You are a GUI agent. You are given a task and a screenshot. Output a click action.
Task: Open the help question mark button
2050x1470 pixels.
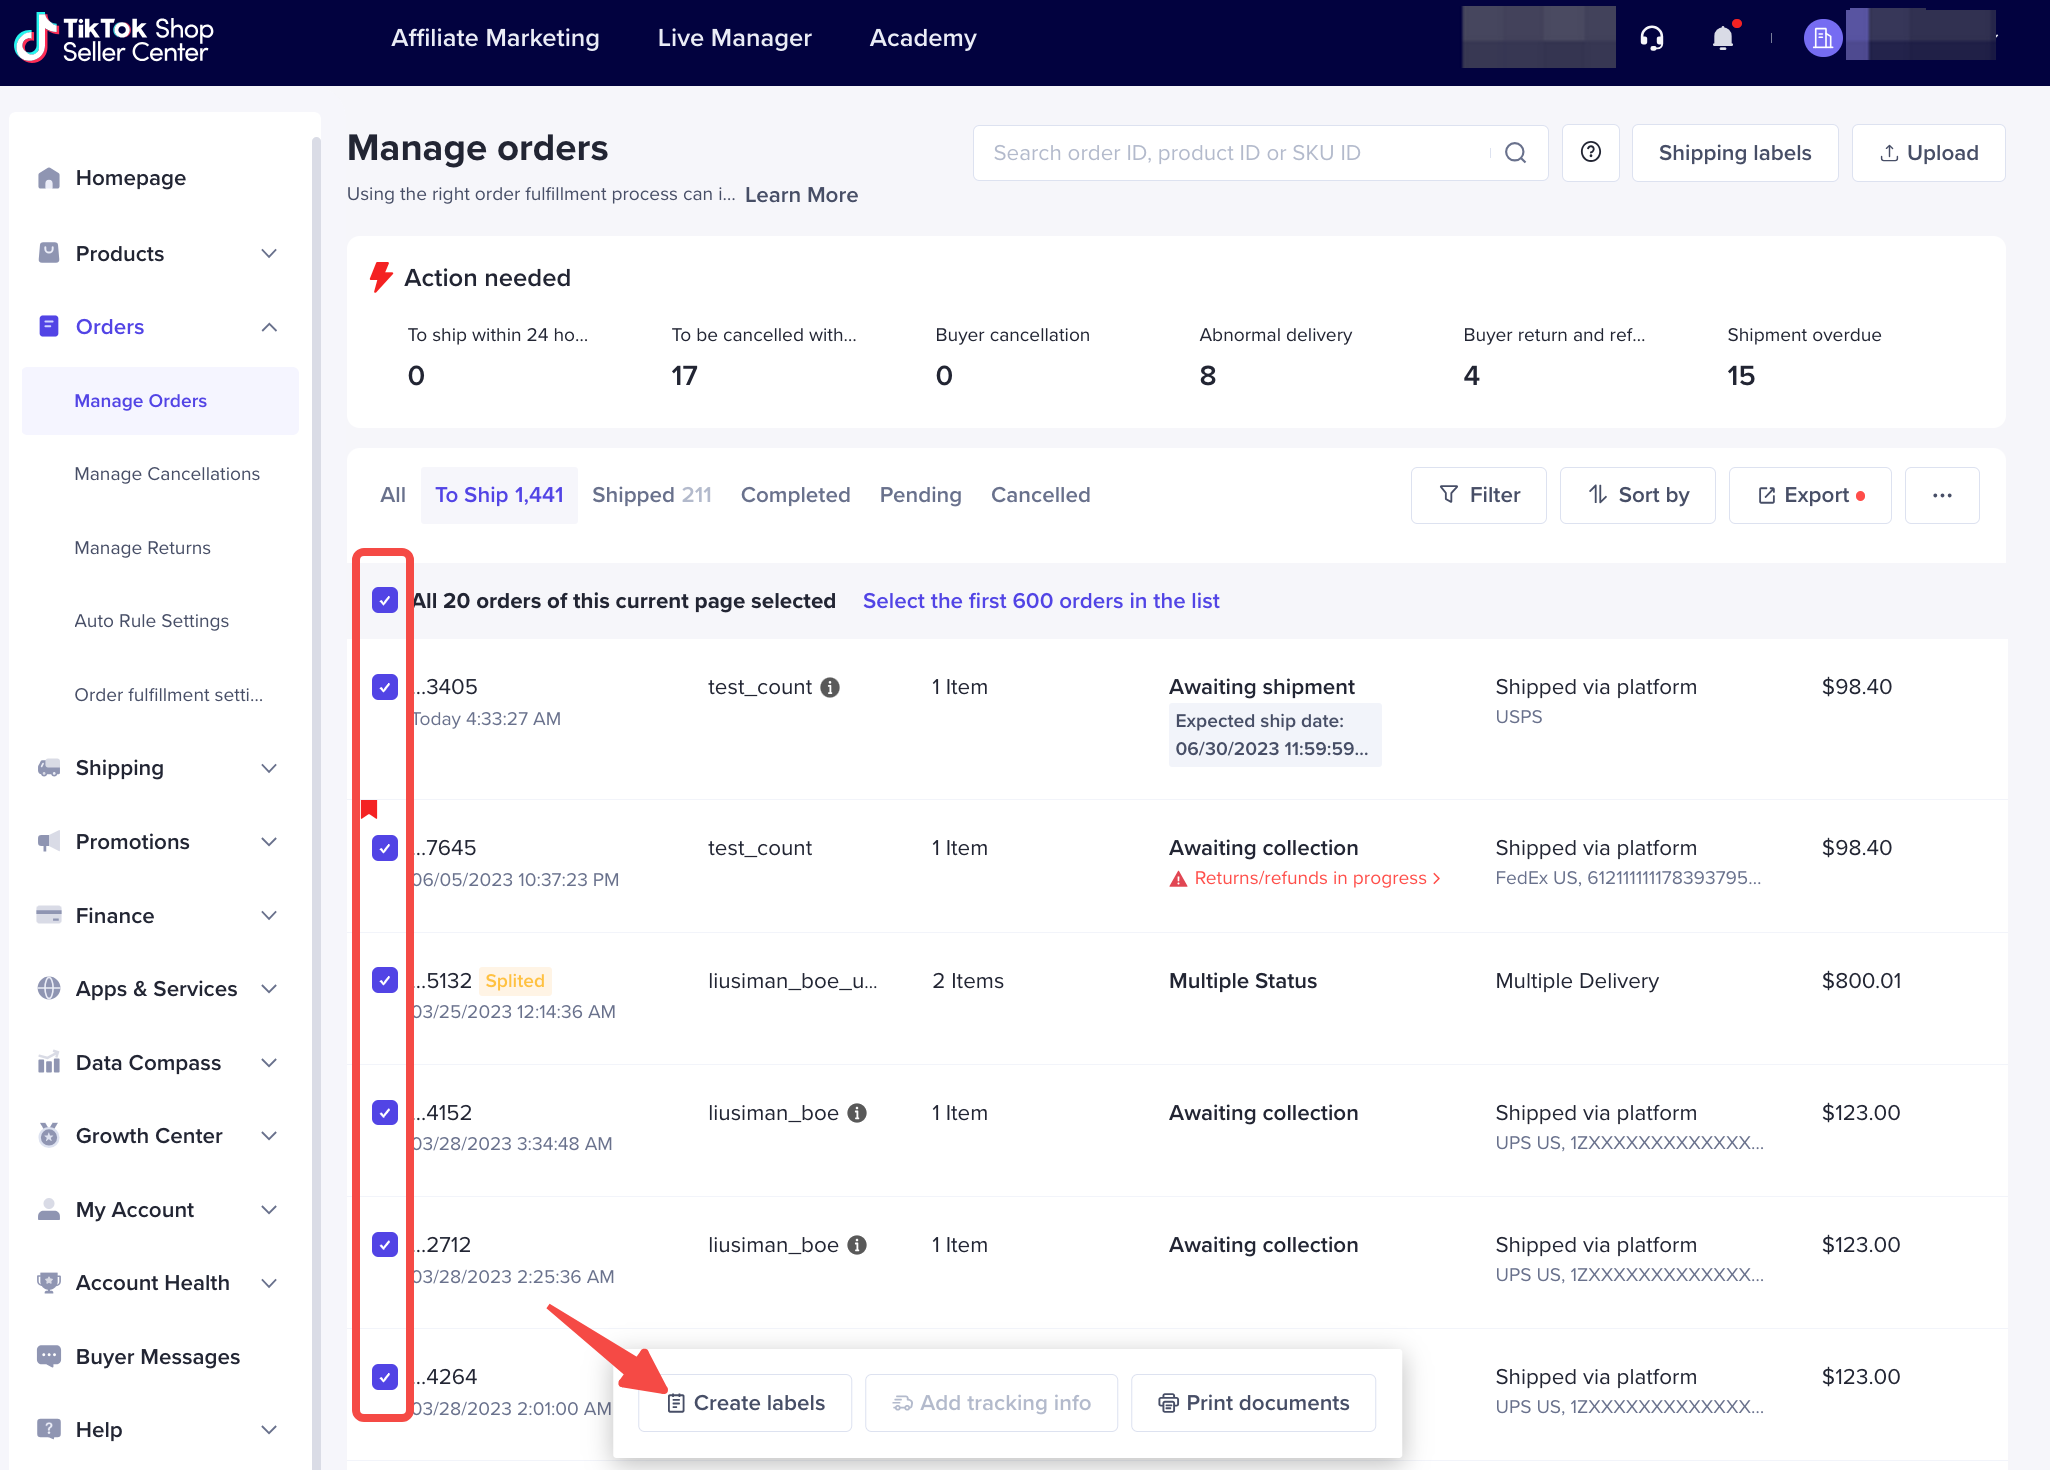click(x=1591, y=152)
